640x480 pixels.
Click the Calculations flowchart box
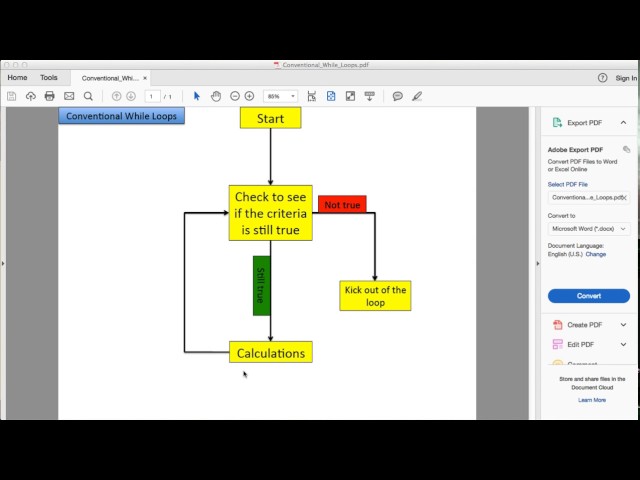tap(271, 352)
